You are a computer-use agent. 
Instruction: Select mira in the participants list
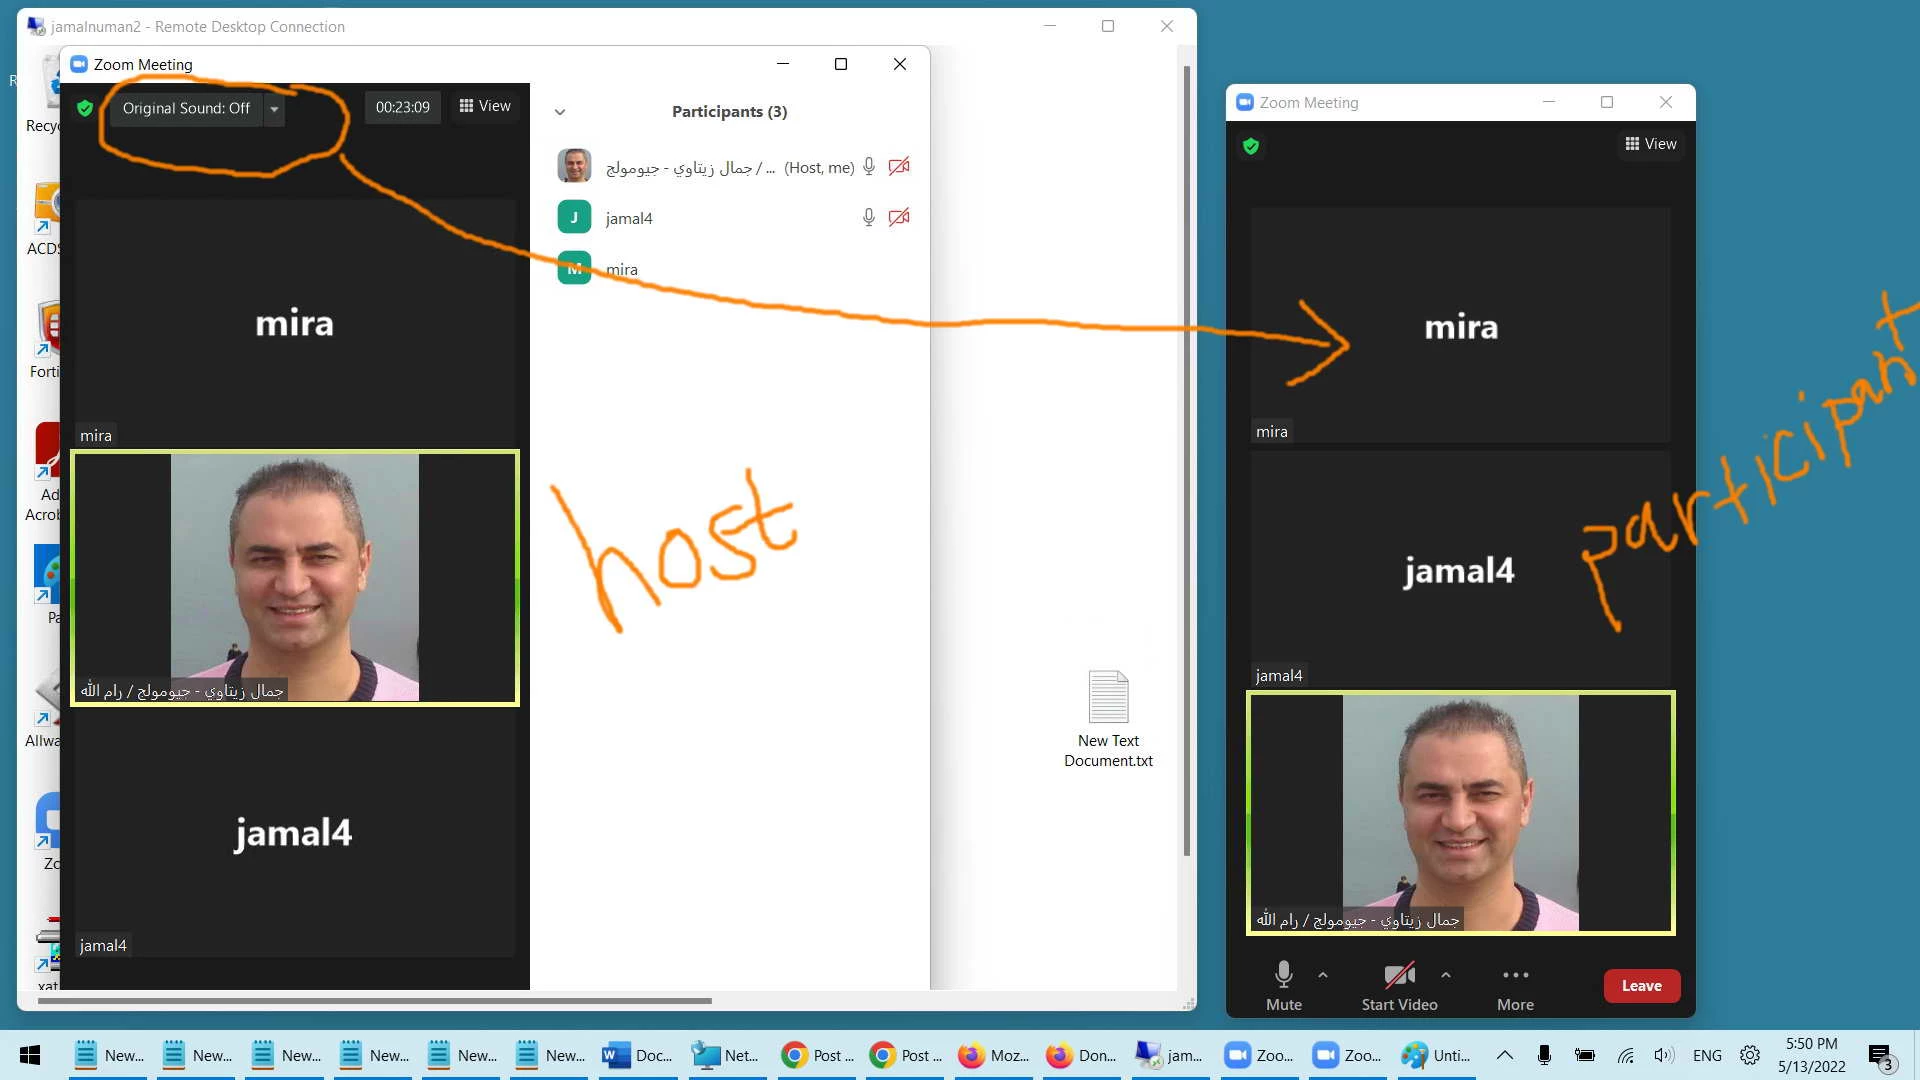(x=621, y=269)
